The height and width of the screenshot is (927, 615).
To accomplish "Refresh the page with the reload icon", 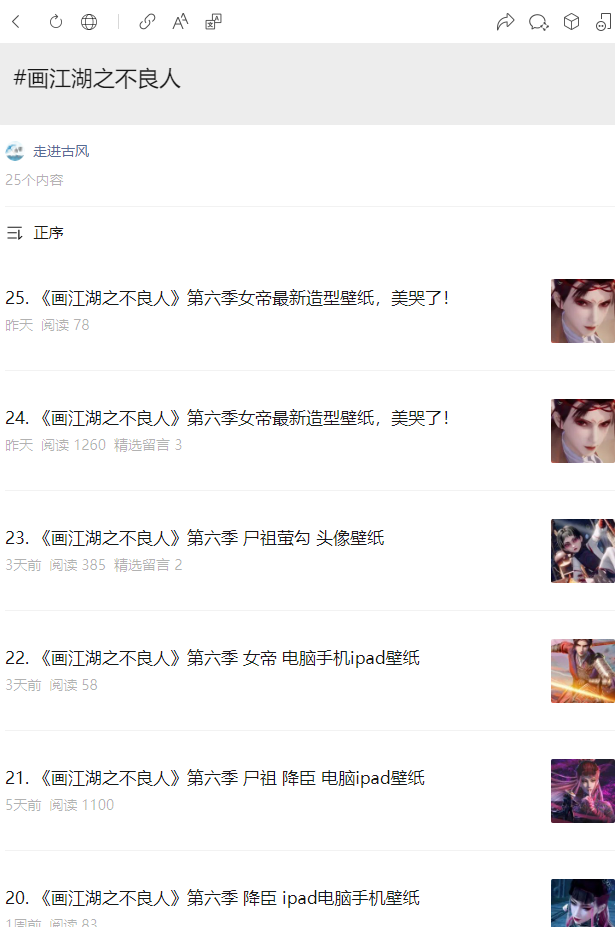I will tap(56, 22).
